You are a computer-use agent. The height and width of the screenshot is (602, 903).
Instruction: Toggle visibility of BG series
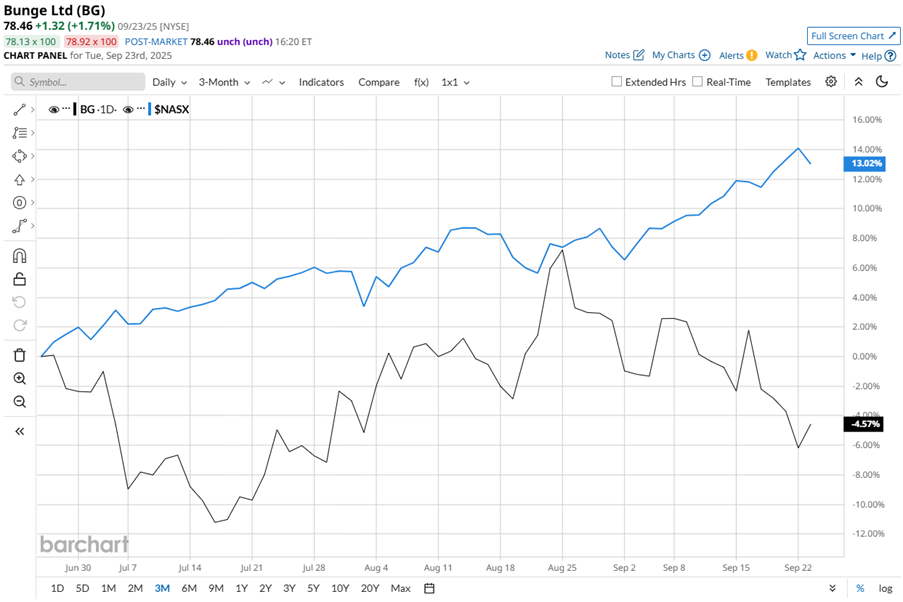coord(54,109)
